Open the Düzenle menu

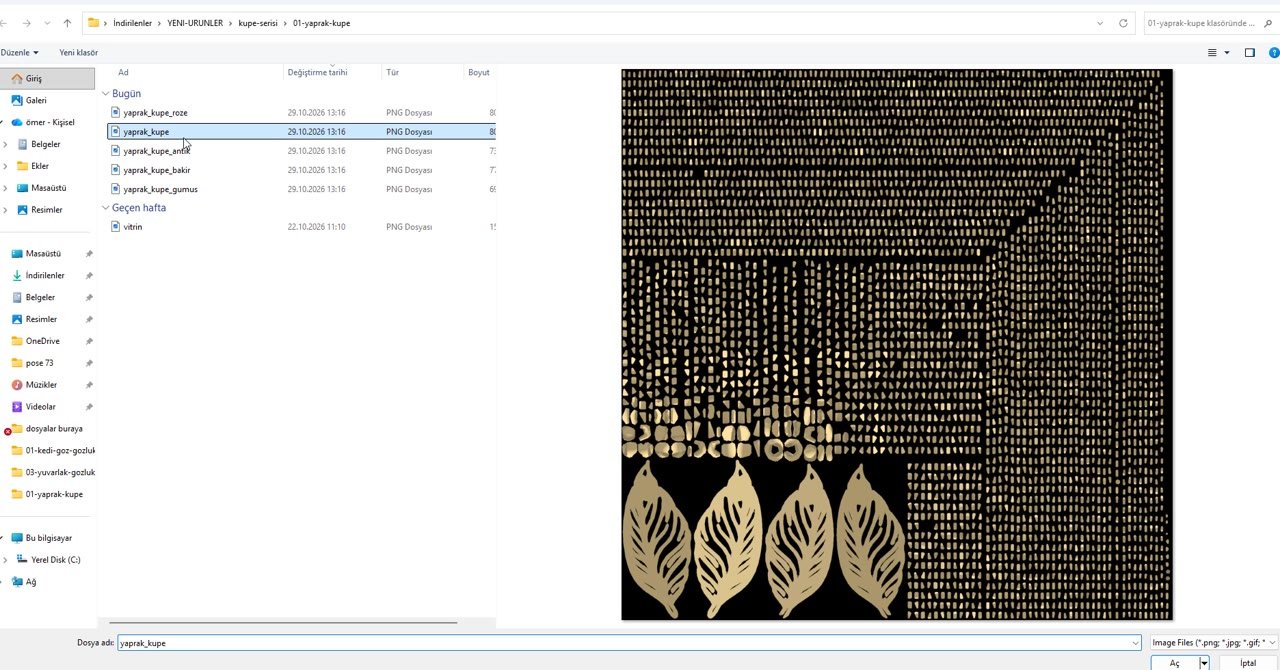coord(20,52)
